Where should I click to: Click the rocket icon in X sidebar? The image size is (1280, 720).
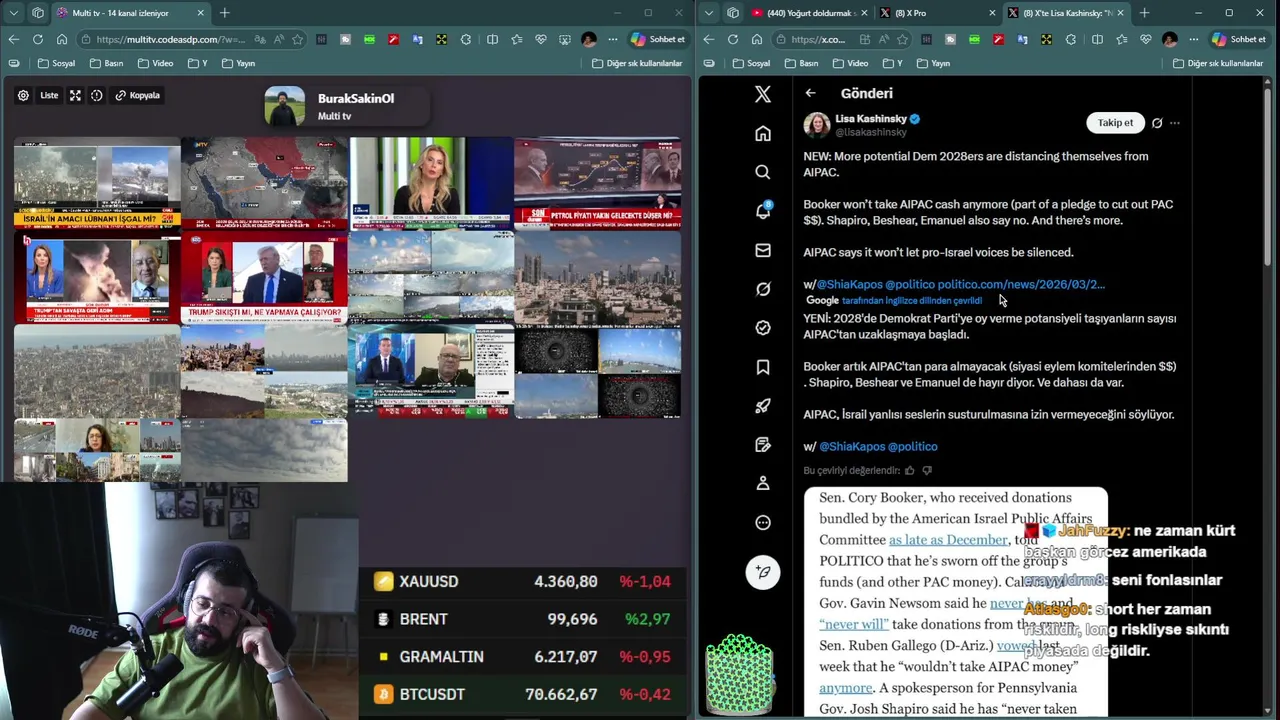[763, 406]
